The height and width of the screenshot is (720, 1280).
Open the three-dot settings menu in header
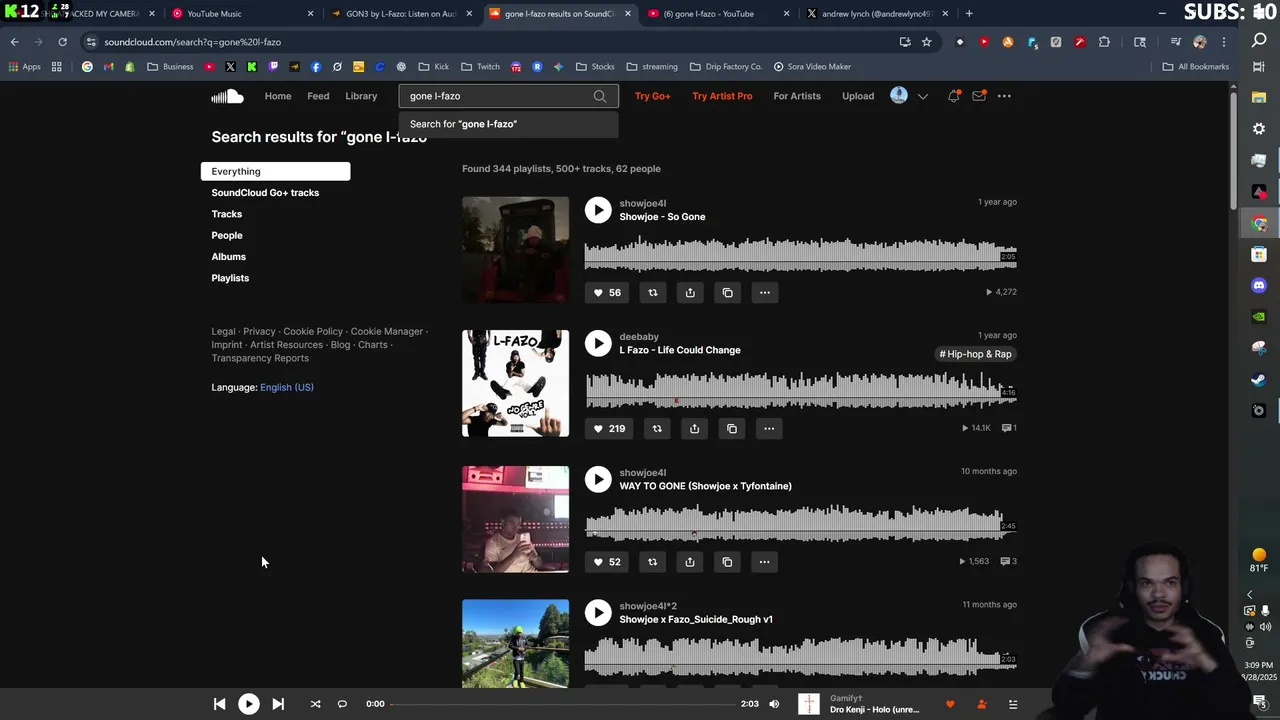click(1004, 96)
